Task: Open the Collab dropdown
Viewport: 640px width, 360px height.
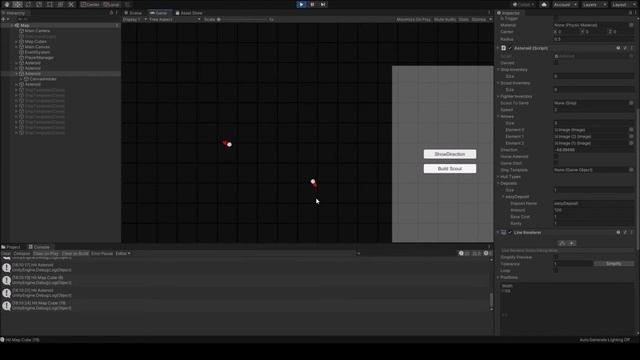Action: 524,4
